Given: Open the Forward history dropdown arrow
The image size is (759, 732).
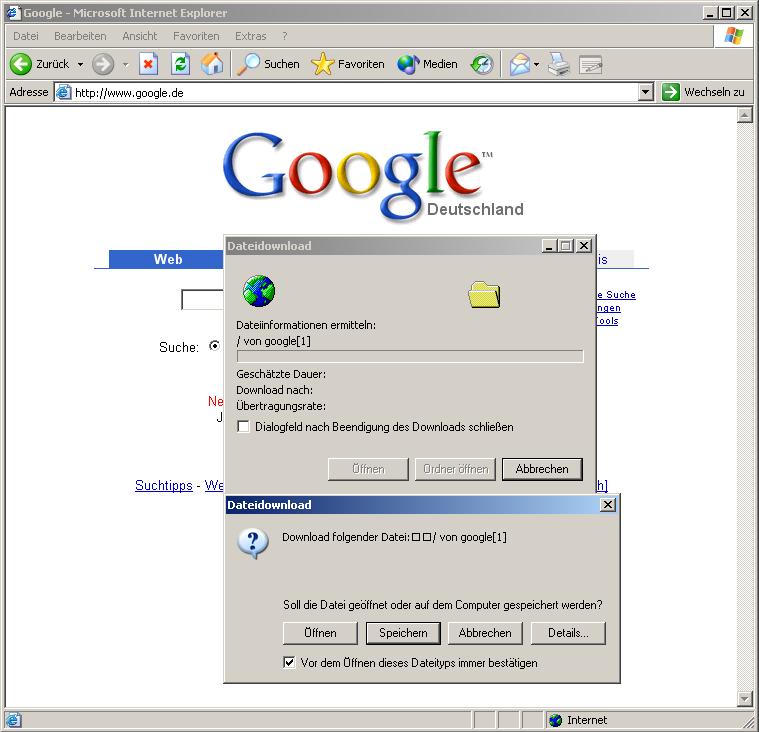Looking at the screenshot, I should point(125,64).
